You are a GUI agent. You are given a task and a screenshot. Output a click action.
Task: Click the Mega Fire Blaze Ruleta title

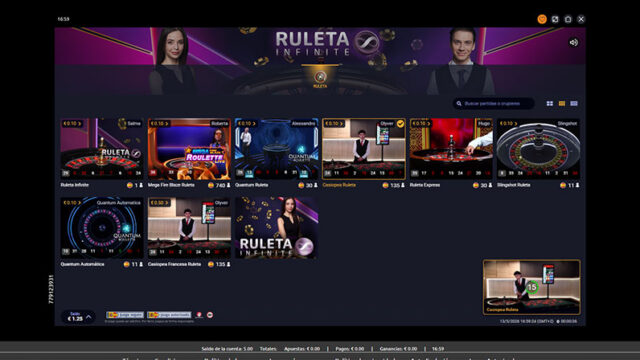(x=171, y=185)
